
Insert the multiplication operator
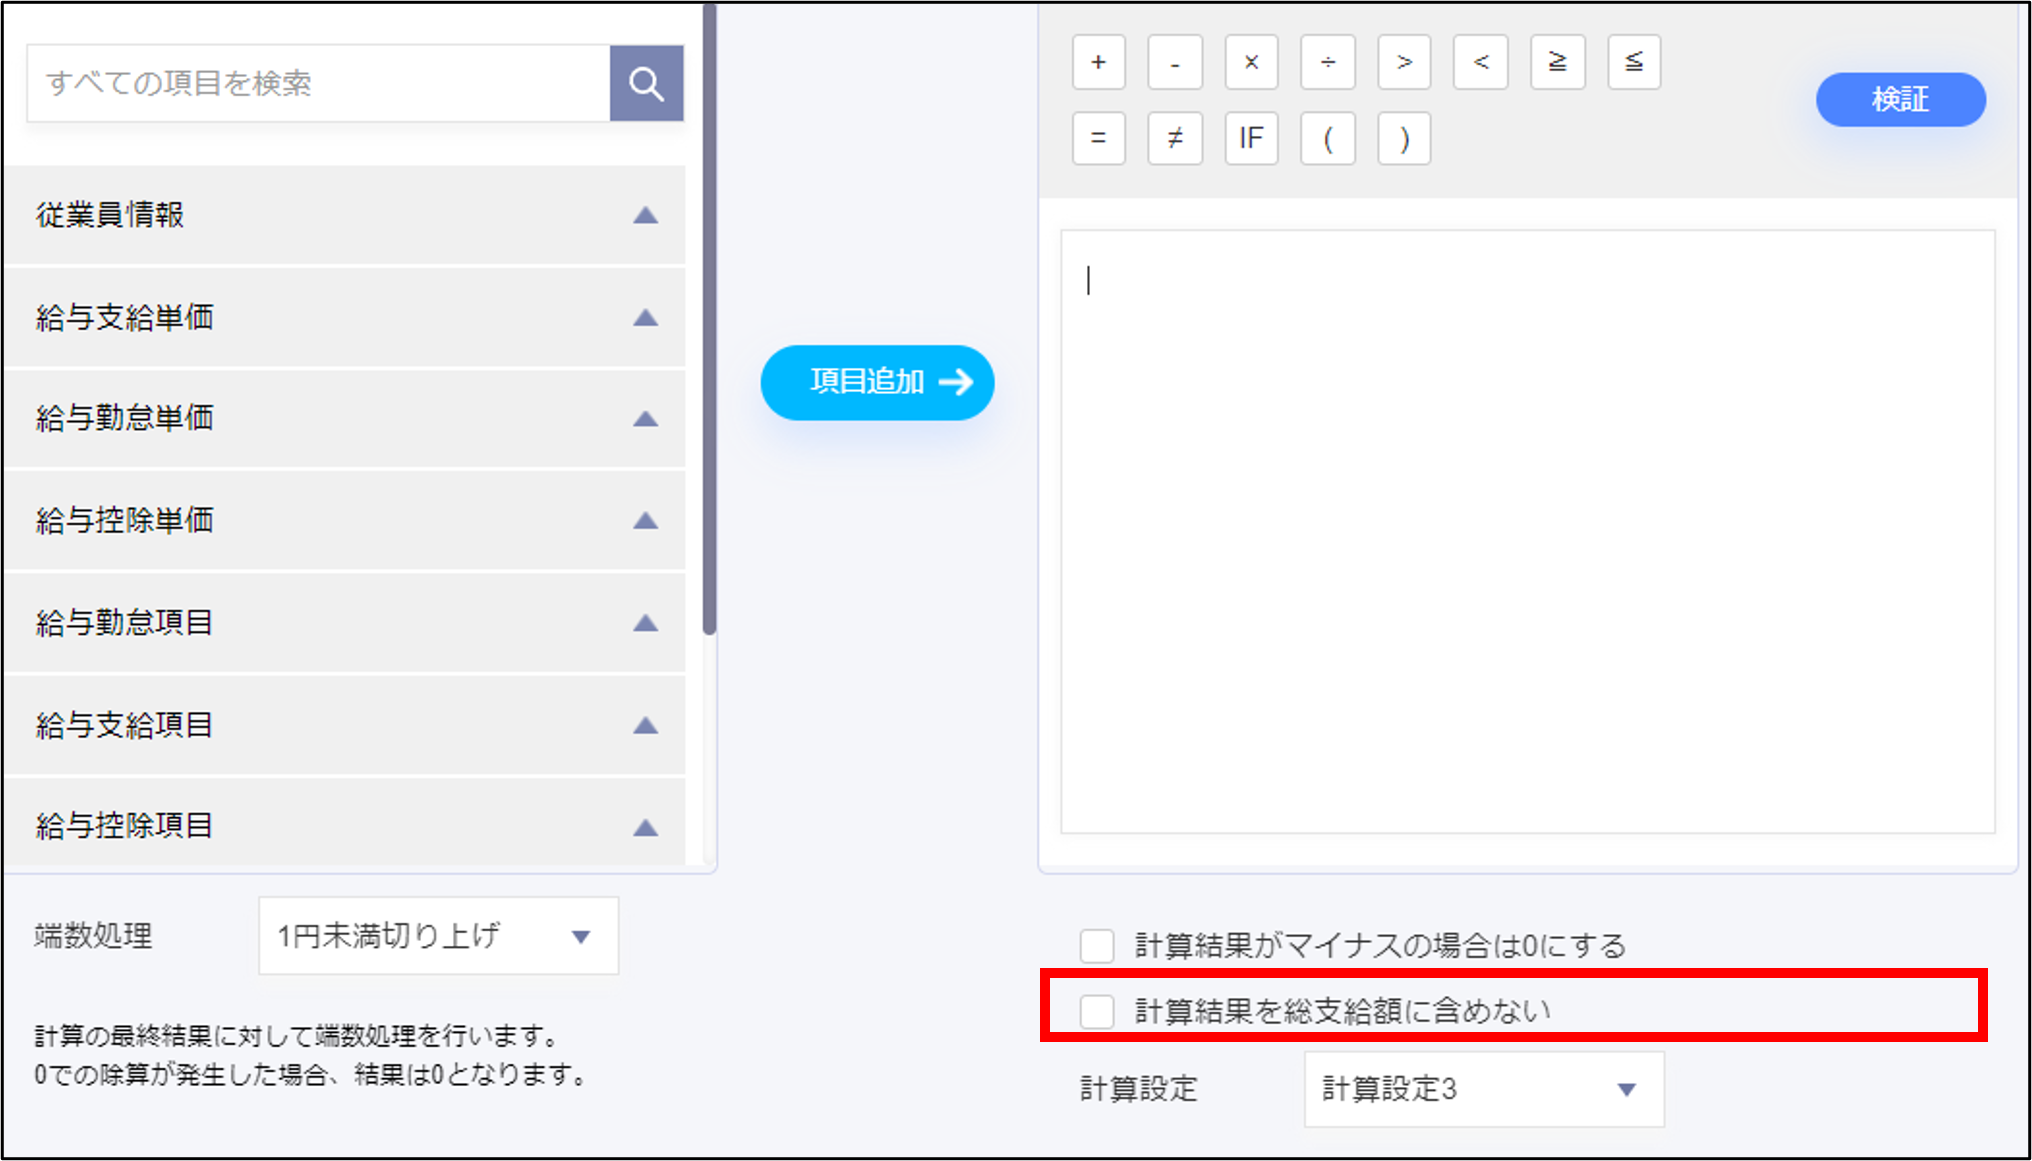(1251, 62)
